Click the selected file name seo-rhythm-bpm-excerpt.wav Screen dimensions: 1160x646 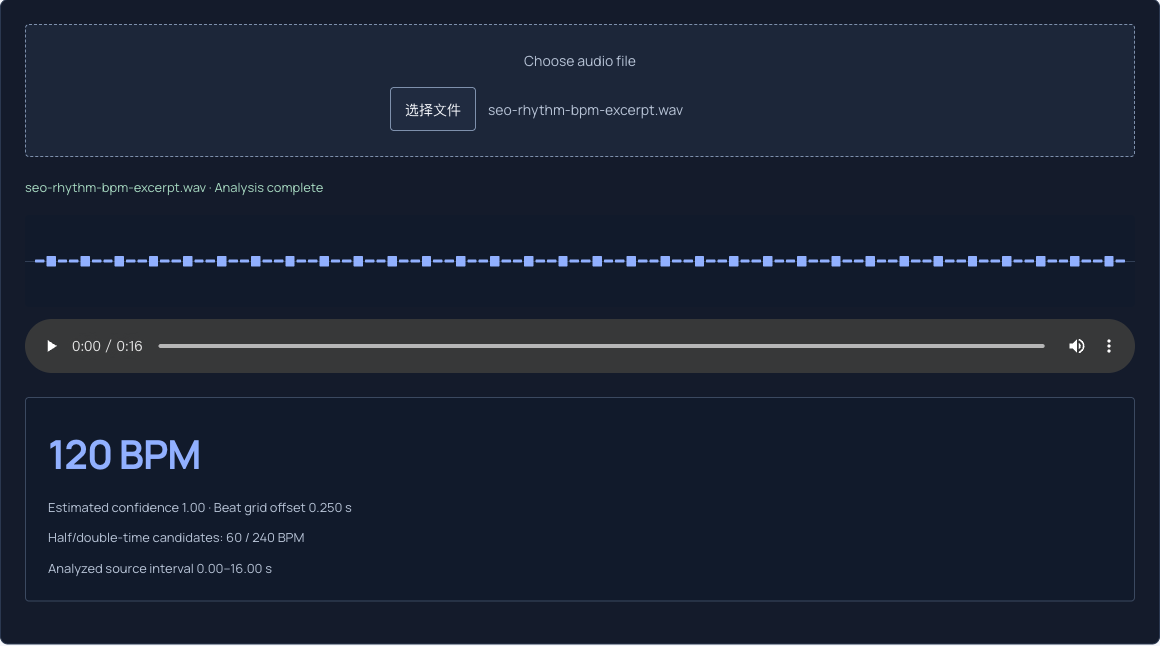click(585, 110)
